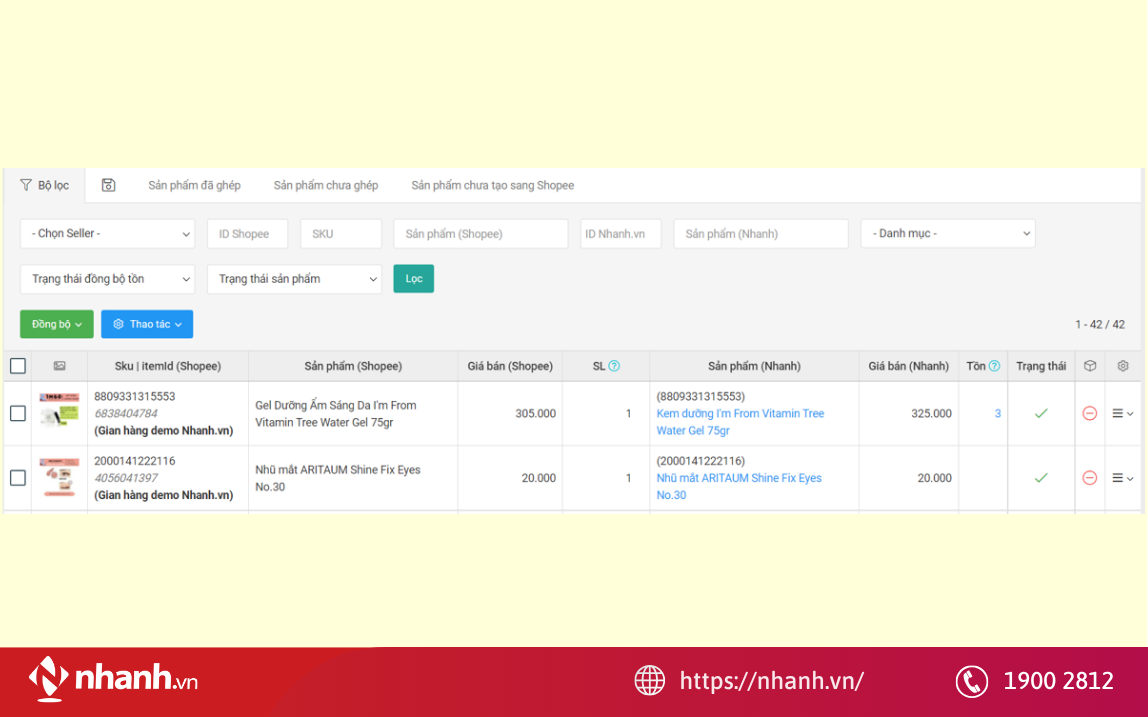Click the pagination text 1 - 42 / 42
This screenshot has height=717, width=1148.
pos(1100,324)
